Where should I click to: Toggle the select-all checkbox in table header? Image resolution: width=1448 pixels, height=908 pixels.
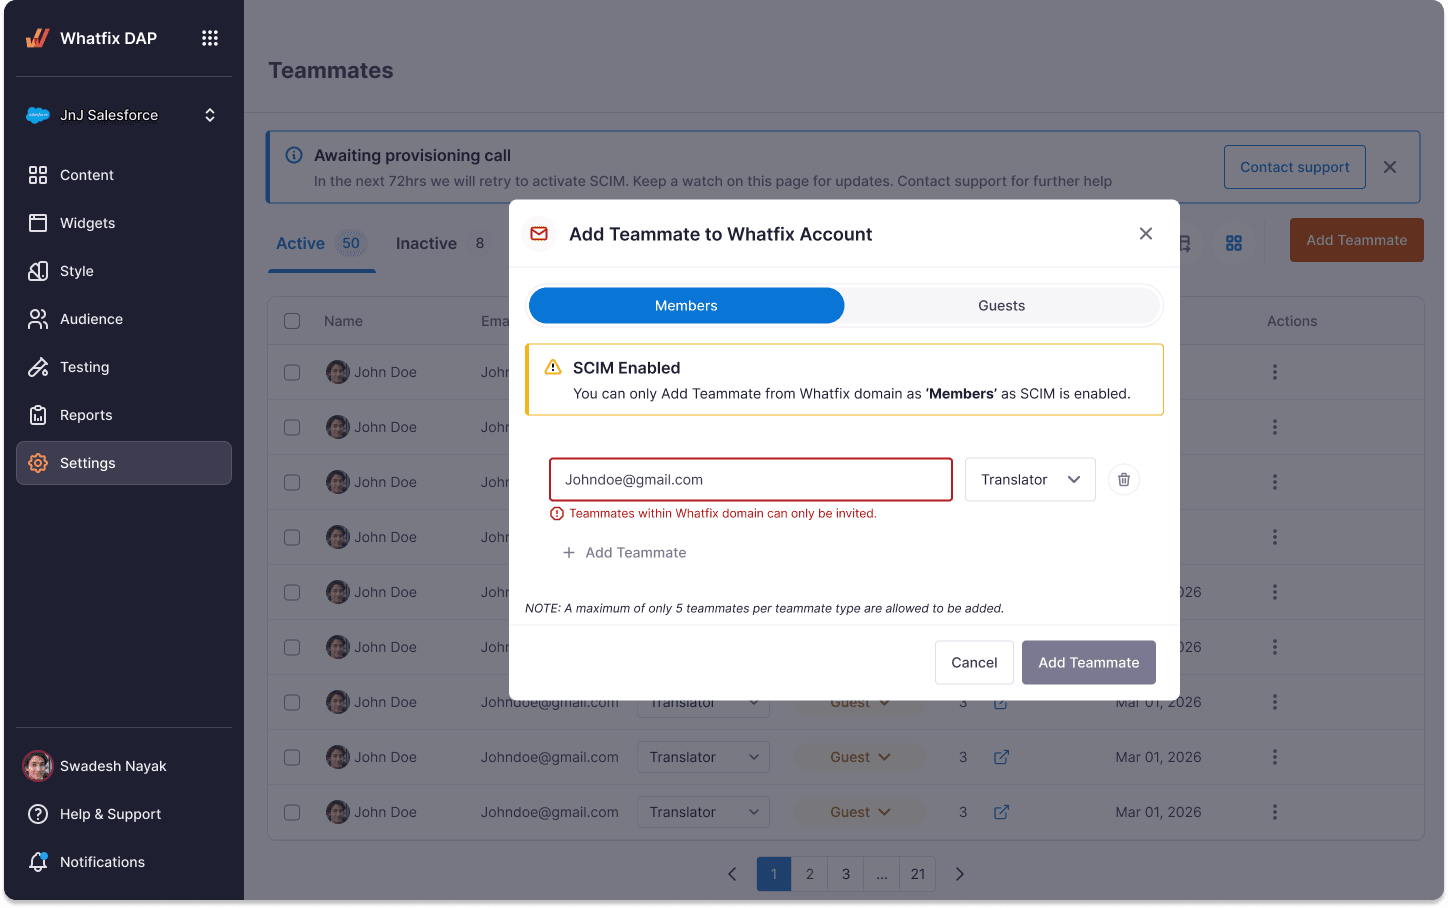point(292,321)
